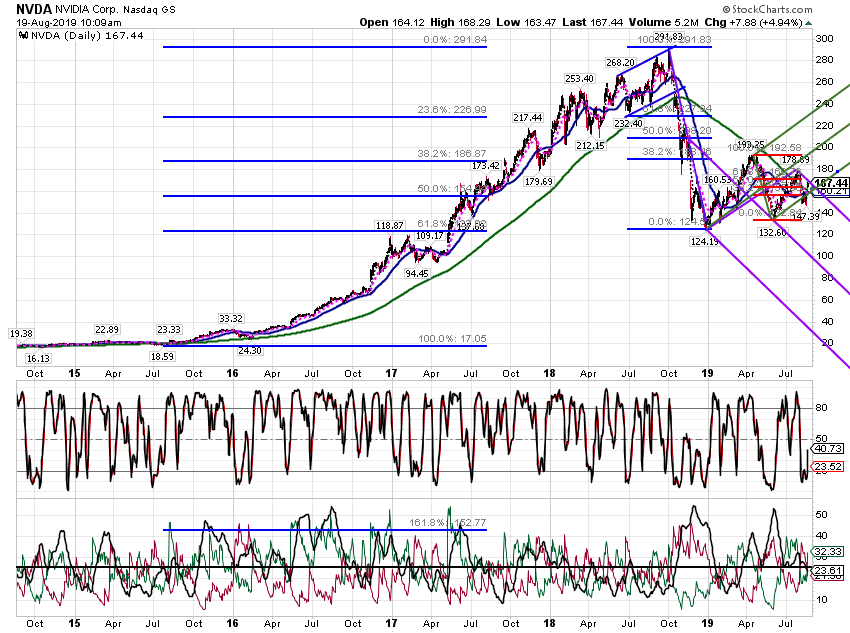Viewport: 850px width, 633px height.
Task: Click the Volume 5.2M header value
Action: click(x=664, y=22)
